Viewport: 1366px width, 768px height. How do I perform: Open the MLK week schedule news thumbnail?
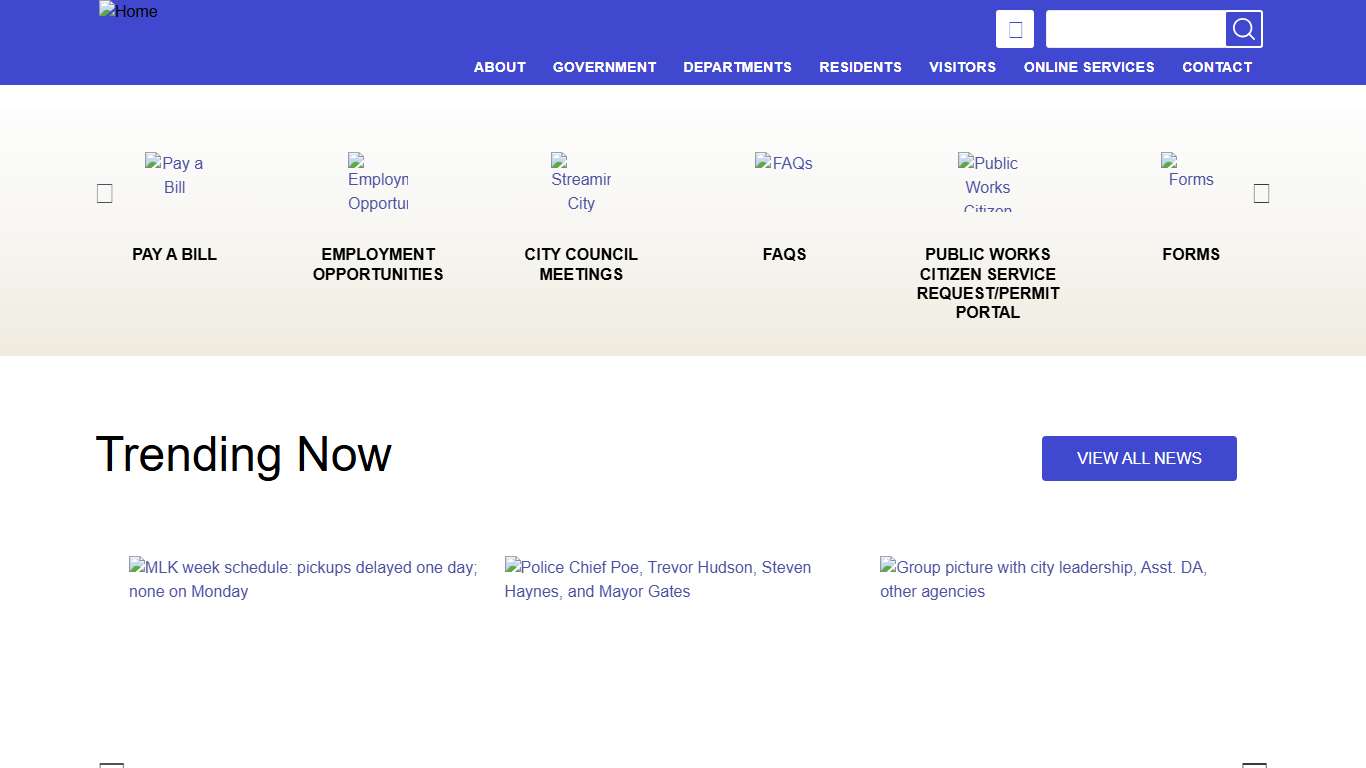click(x=303, y=579)
